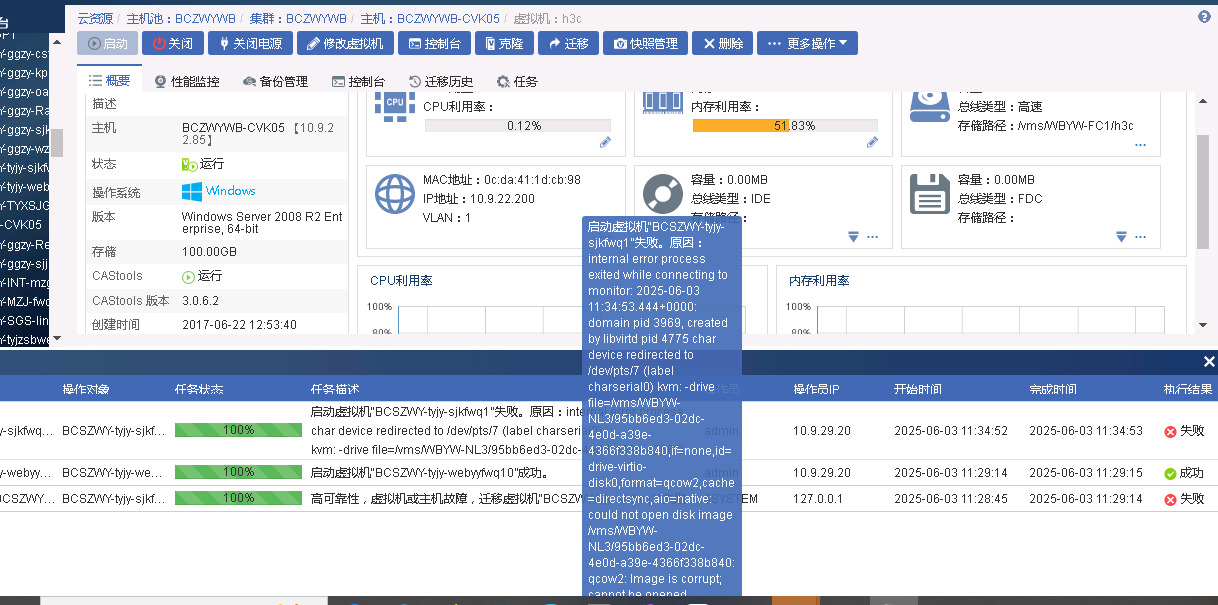Switch to the 迁移历史 tab
Screen dimensions: 1218x605
coord(441,81)
